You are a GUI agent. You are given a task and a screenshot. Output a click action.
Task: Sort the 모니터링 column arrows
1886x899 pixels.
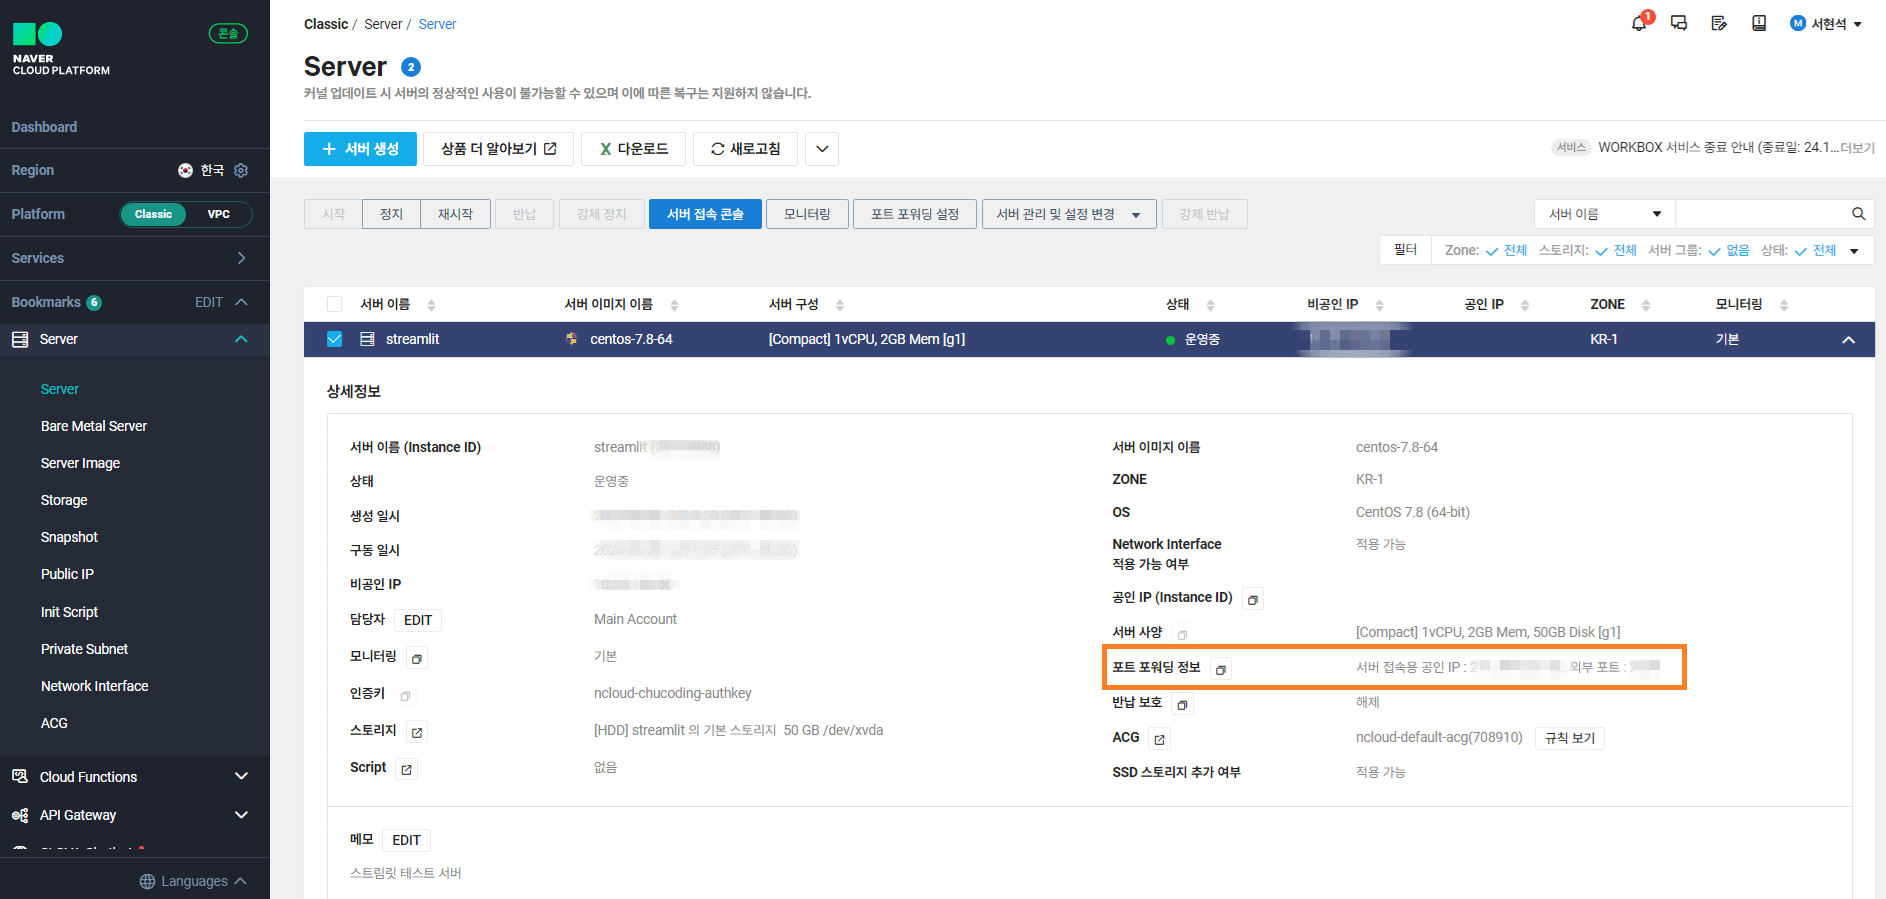tap(1784, 305)
